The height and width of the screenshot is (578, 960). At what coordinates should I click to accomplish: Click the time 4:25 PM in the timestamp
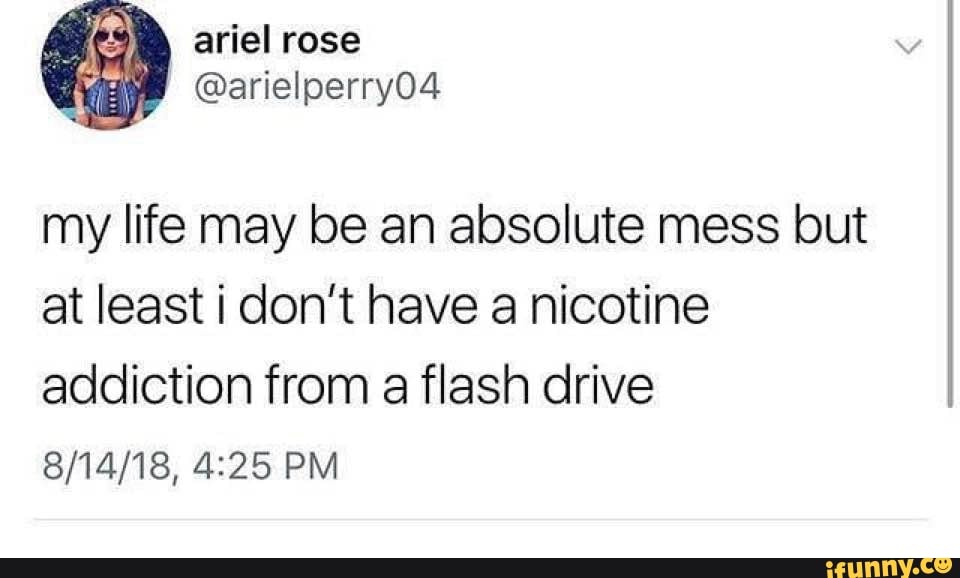[265, 466]
